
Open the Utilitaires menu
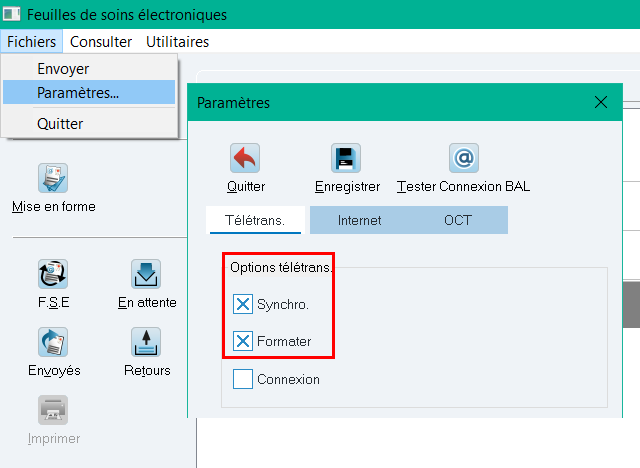point(178,42)
